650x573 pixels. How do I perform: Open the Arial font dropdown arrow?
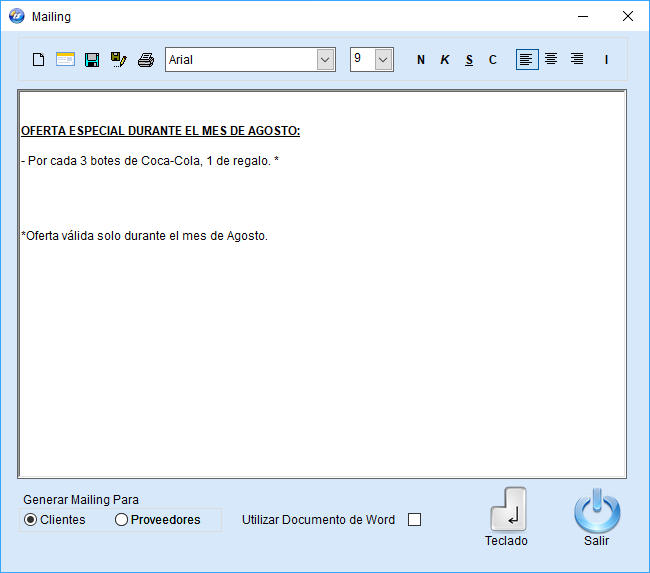pyautogui.click(x=325, y=60)
